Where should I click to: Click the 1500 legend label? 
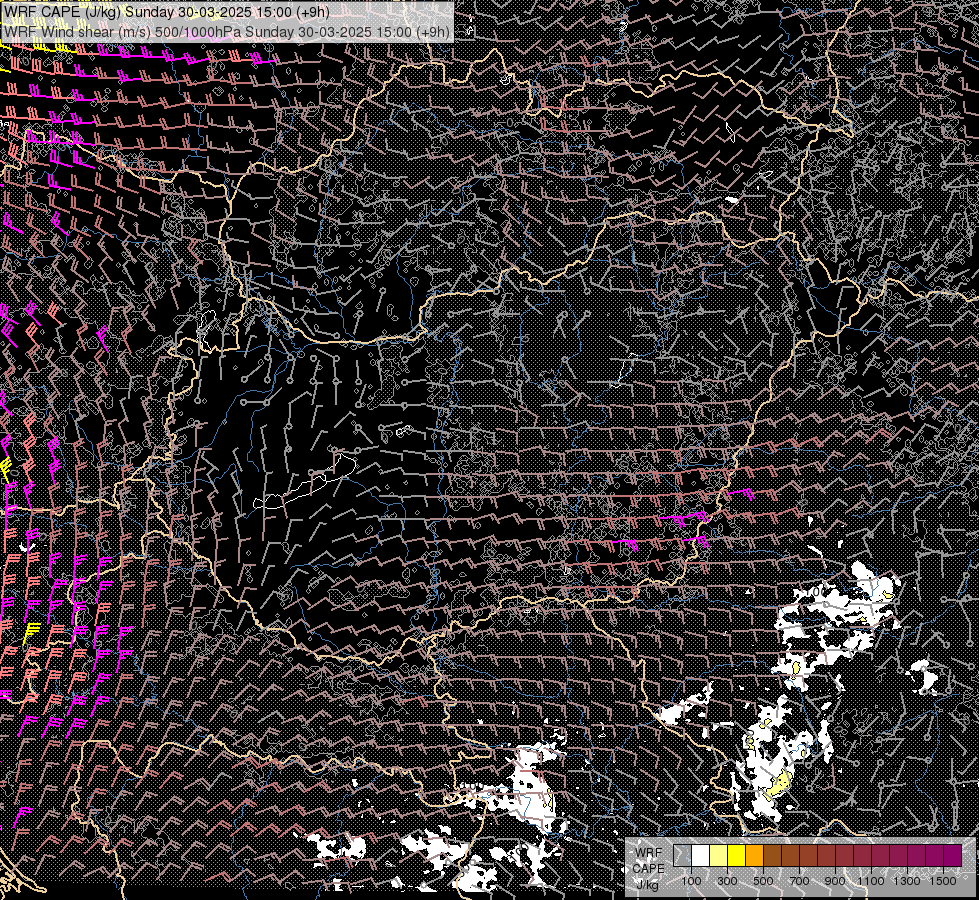click(x=943, y=881)
